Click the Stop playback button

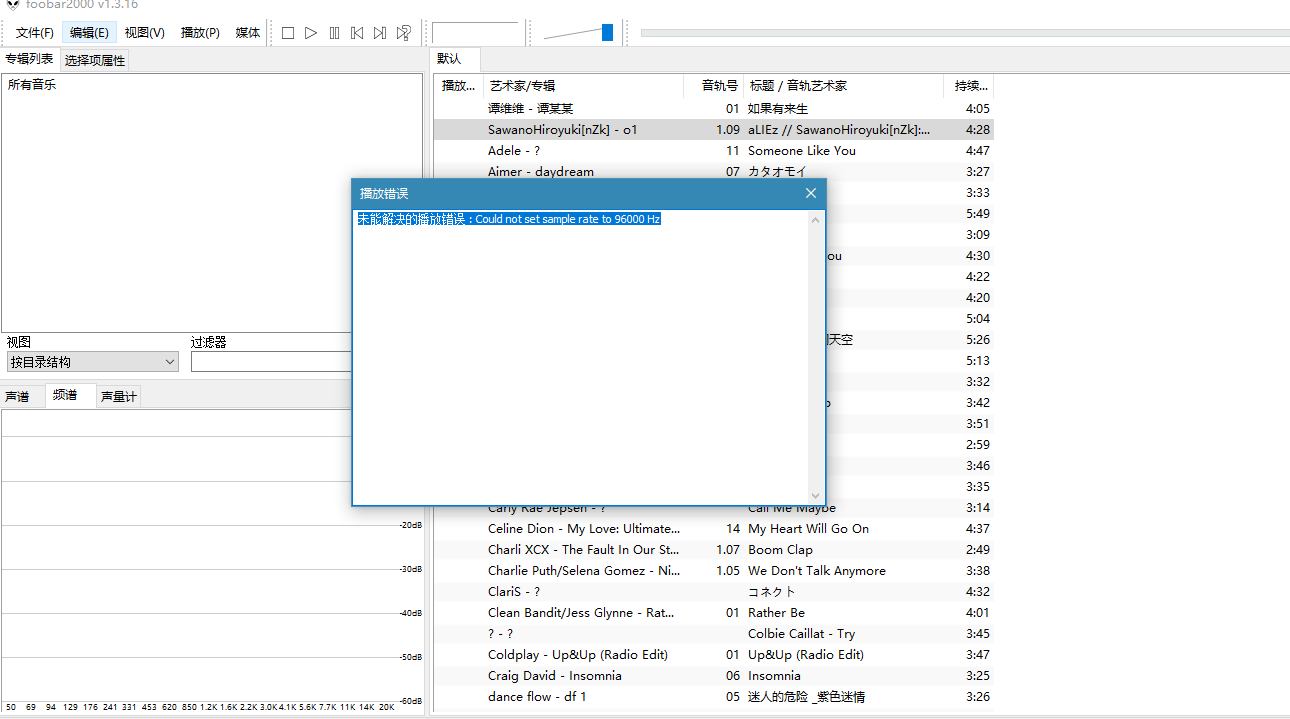tap(288, 33)
